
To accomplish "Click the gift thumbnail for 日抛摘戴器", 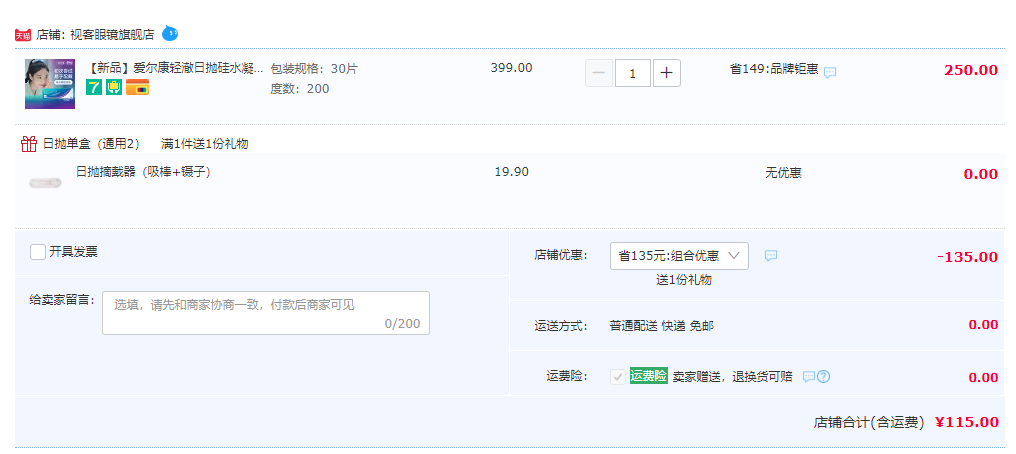I will (x=45, y=183).
